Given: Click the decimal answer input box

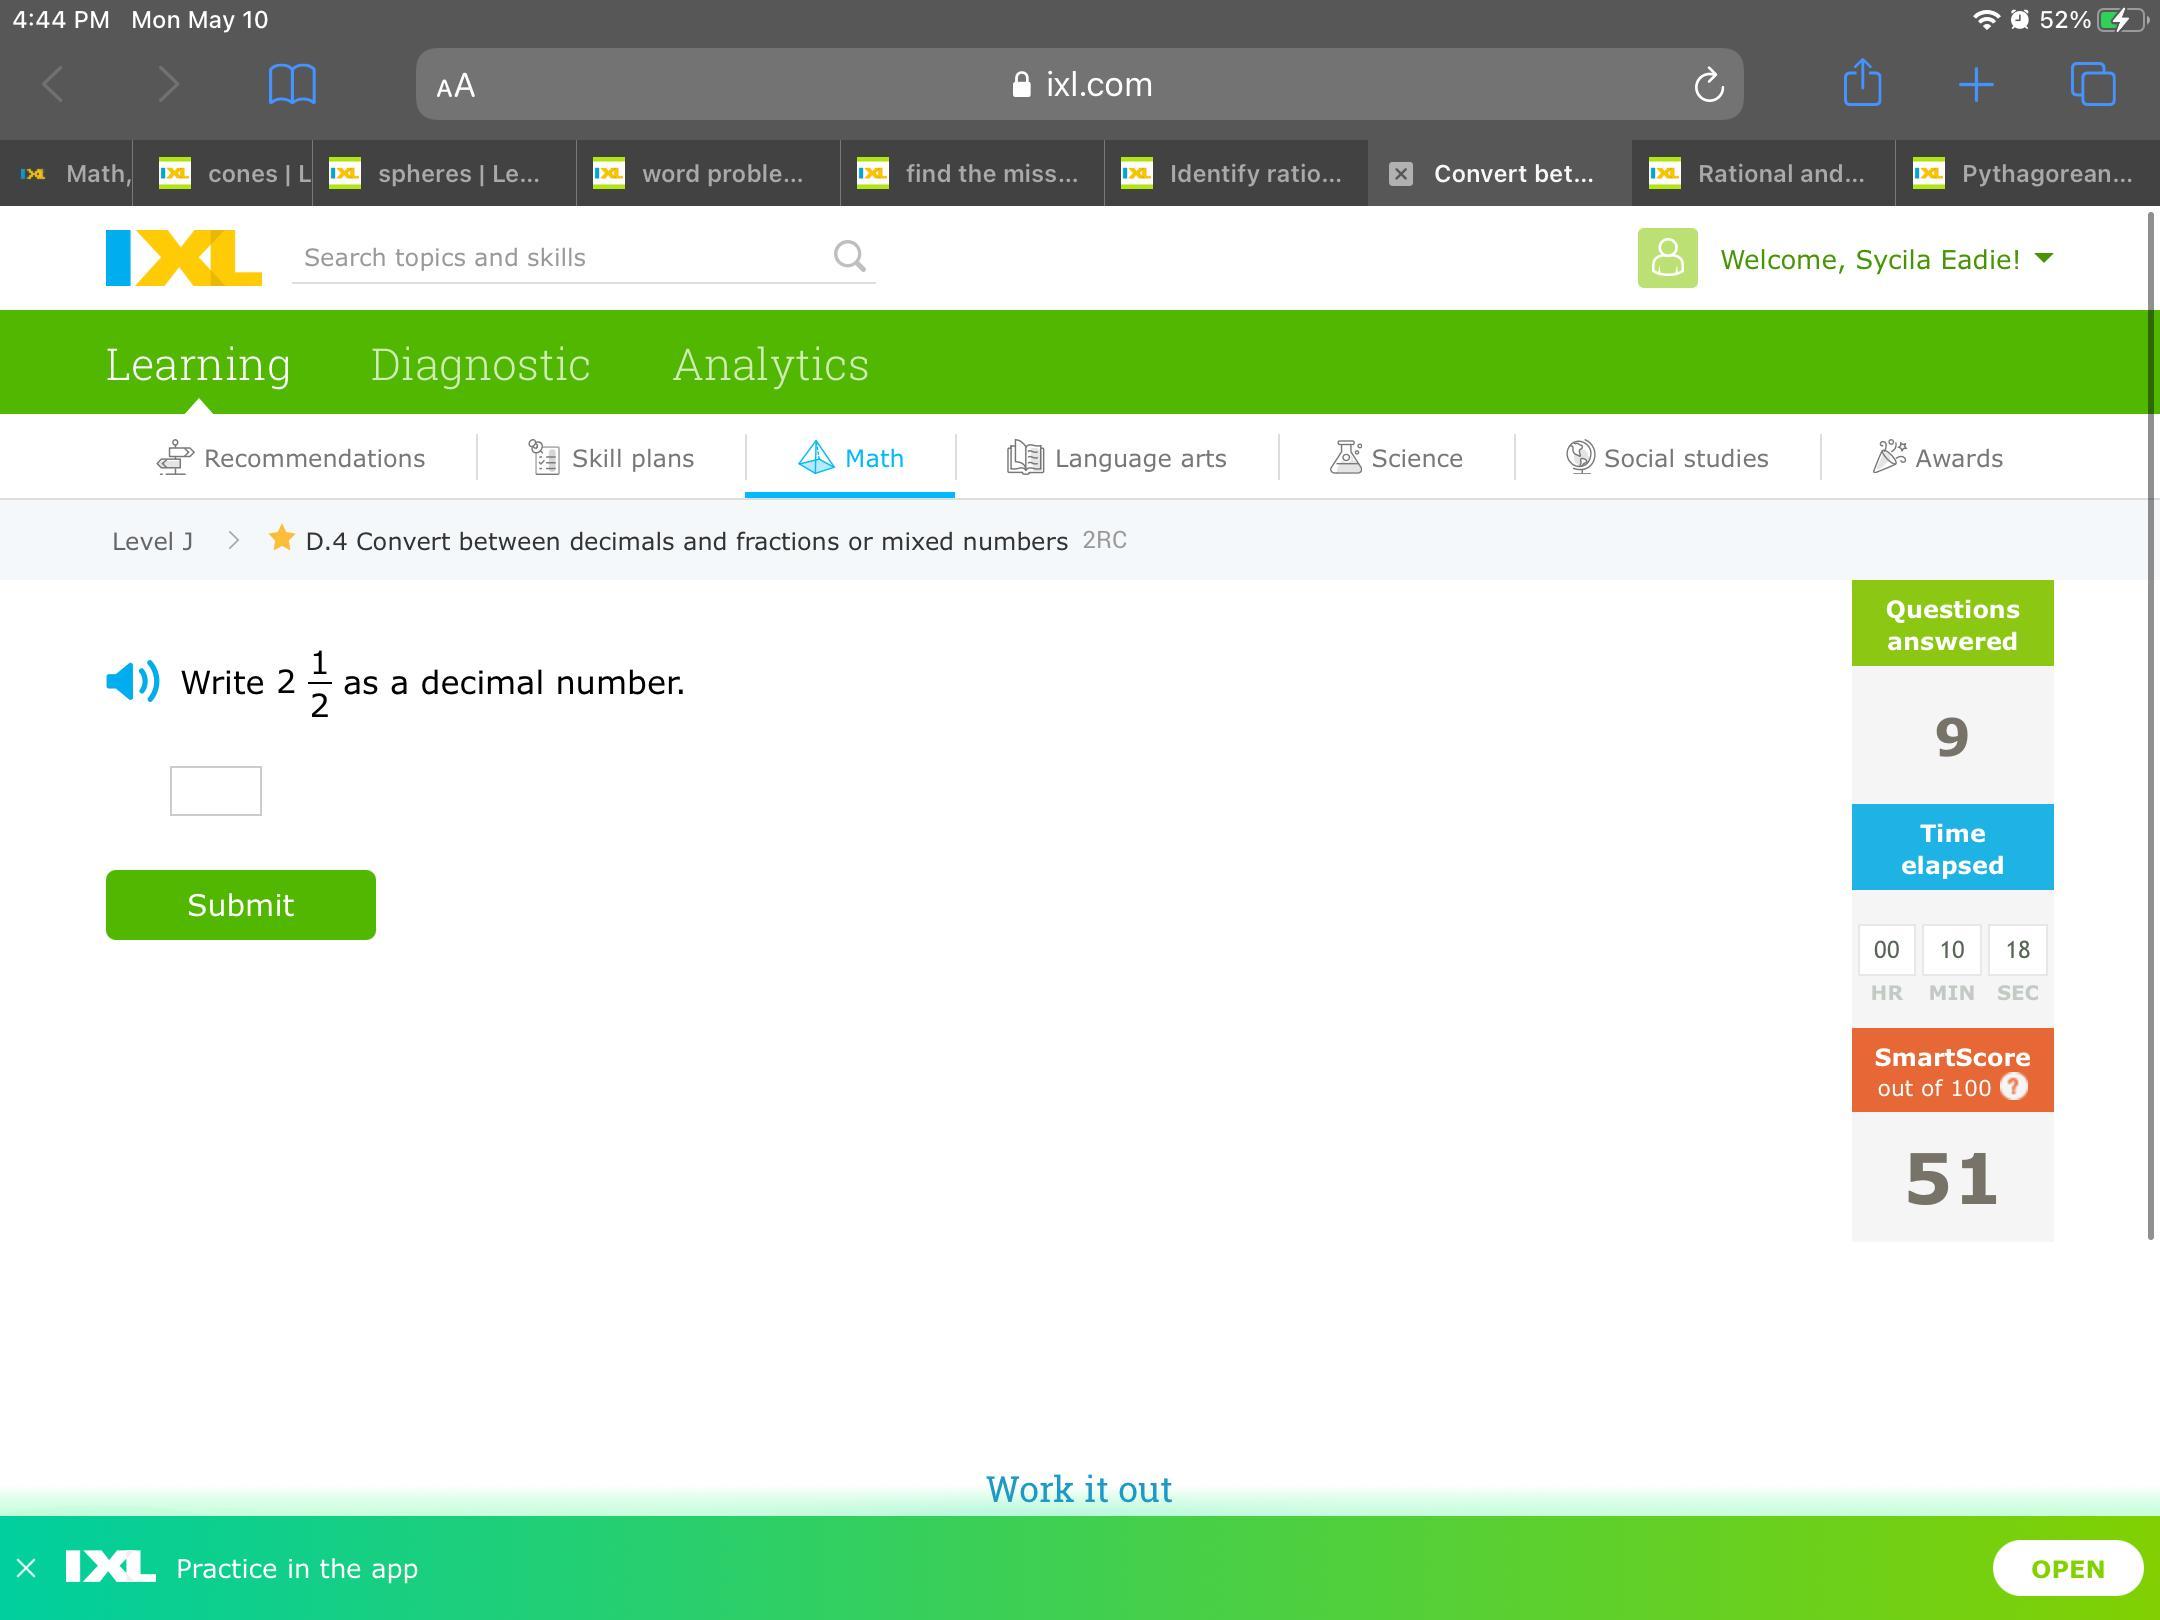Looking at the screenshot, I should [216, 791].
